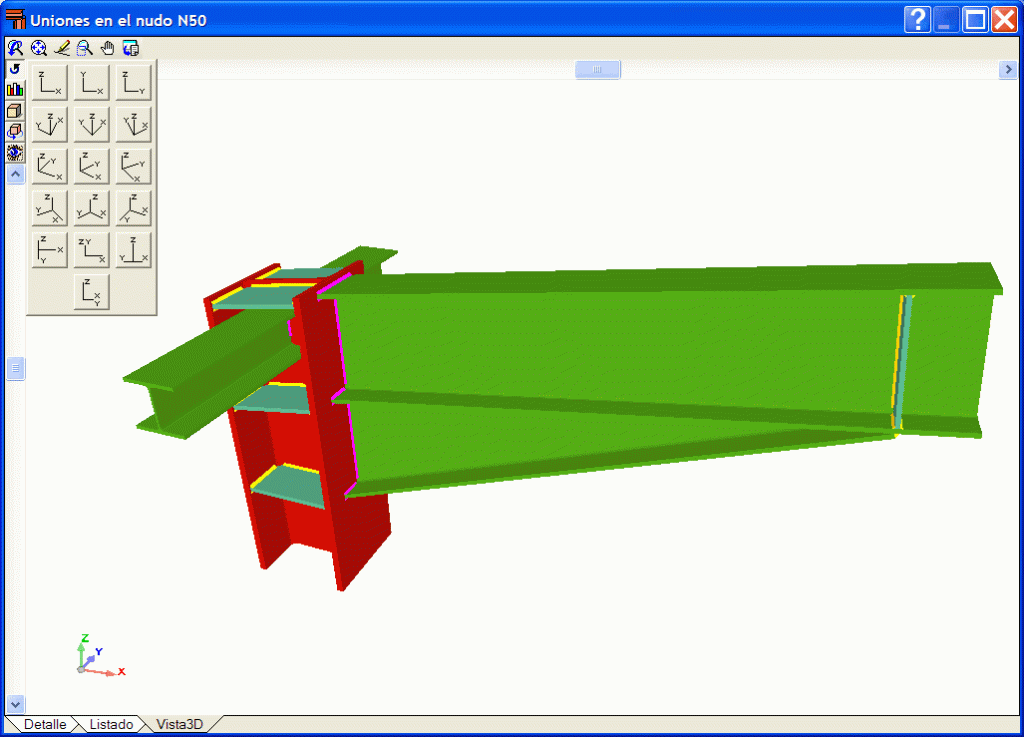The width and height of the screenshot is (1024, 737).
Task: Select the ZY-X view in fifth row
Action: click(91, 250)
